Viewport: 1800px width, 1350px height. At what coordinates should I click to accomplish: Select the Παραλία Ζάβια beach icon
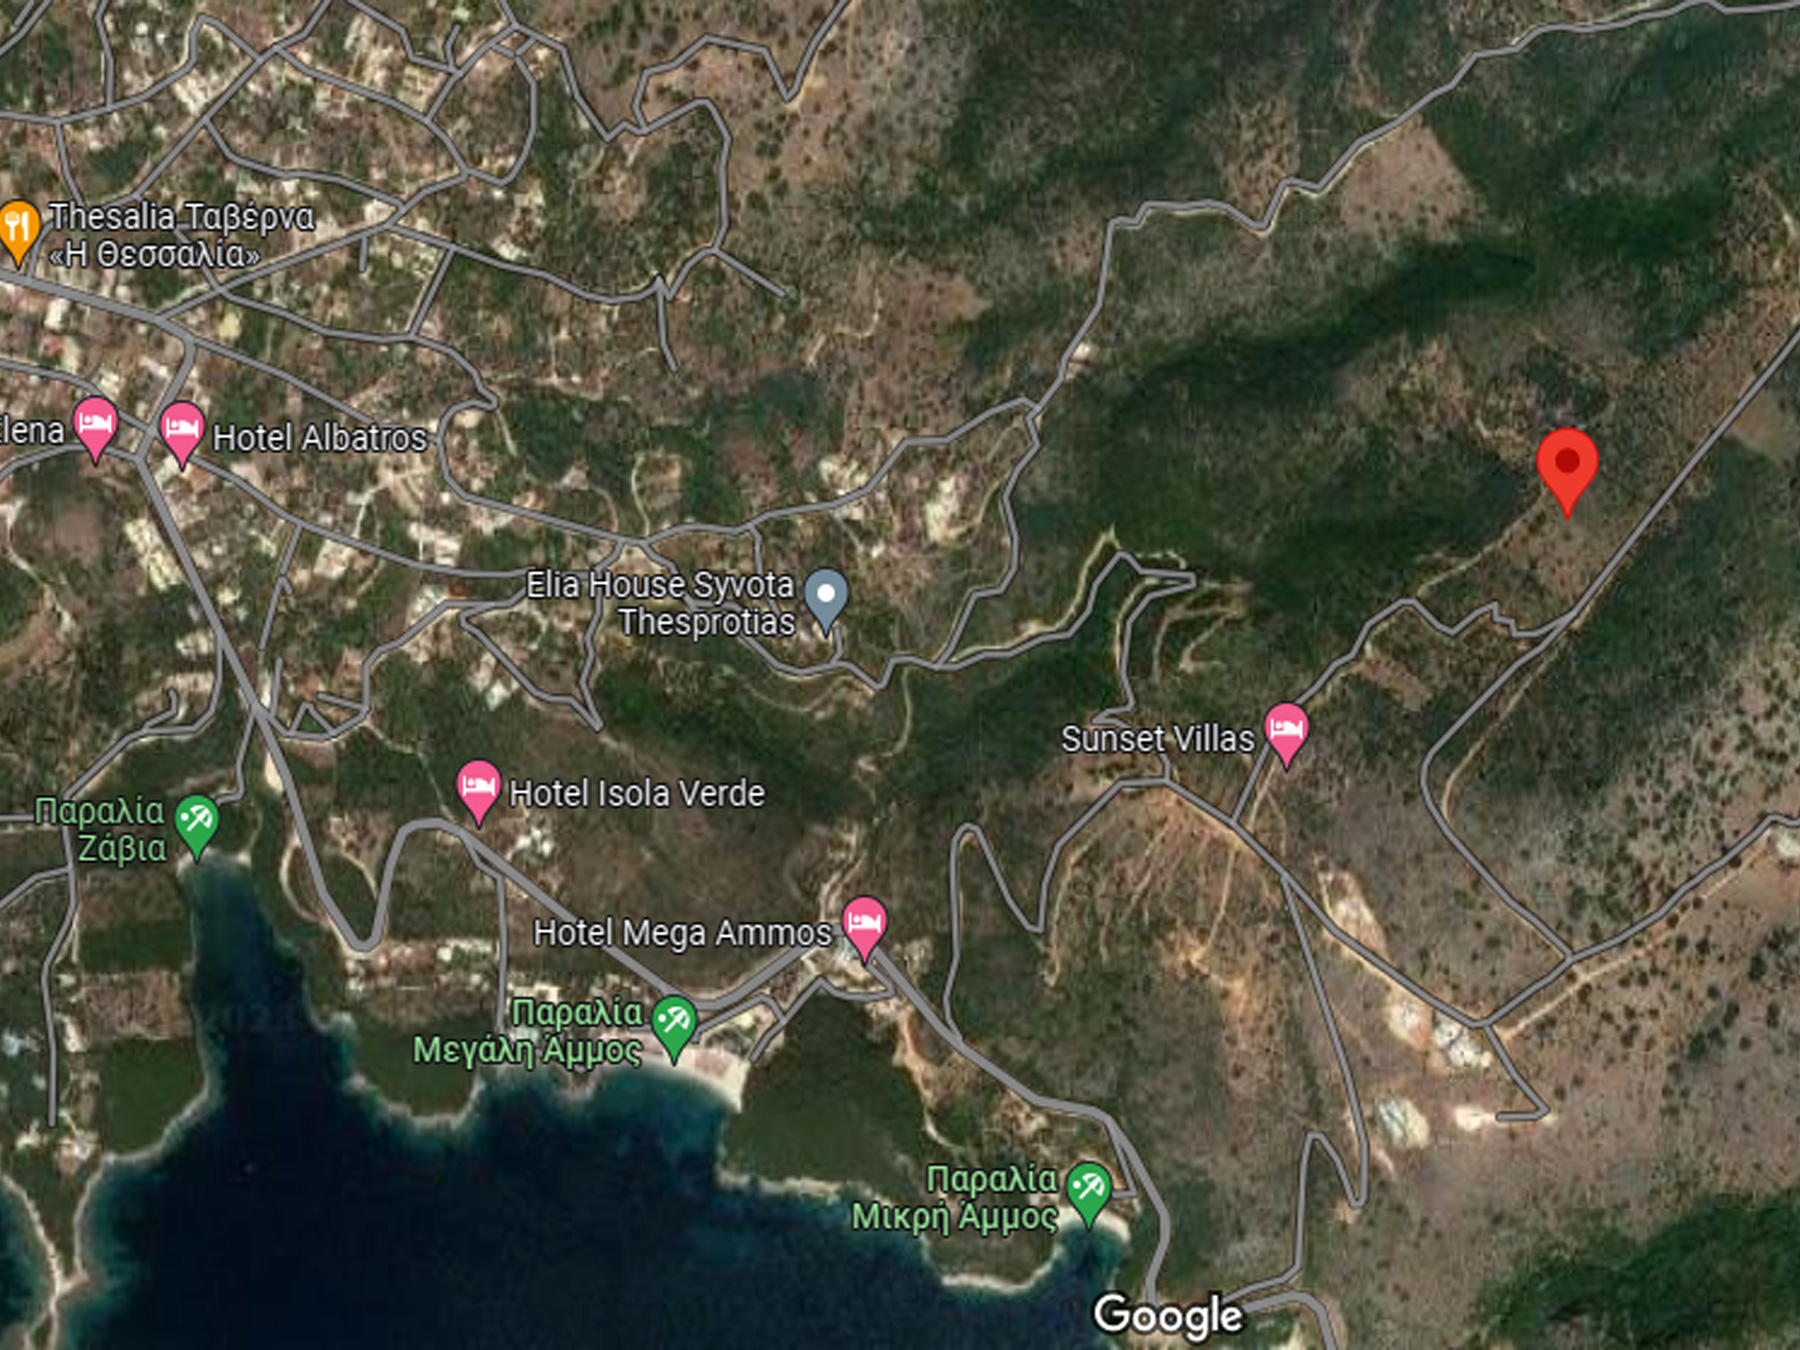click(x=196, y=826)
